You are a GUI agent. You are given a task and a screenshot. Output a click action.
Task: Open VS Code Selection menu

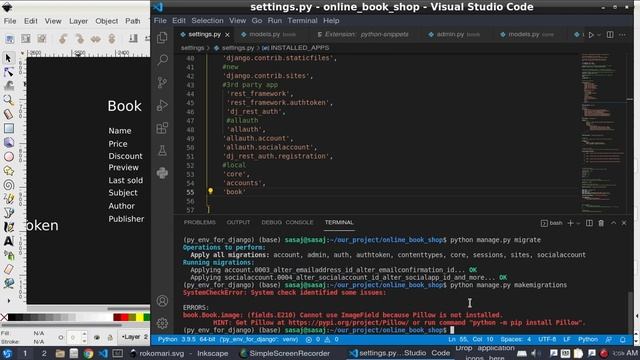pos(207,20)
